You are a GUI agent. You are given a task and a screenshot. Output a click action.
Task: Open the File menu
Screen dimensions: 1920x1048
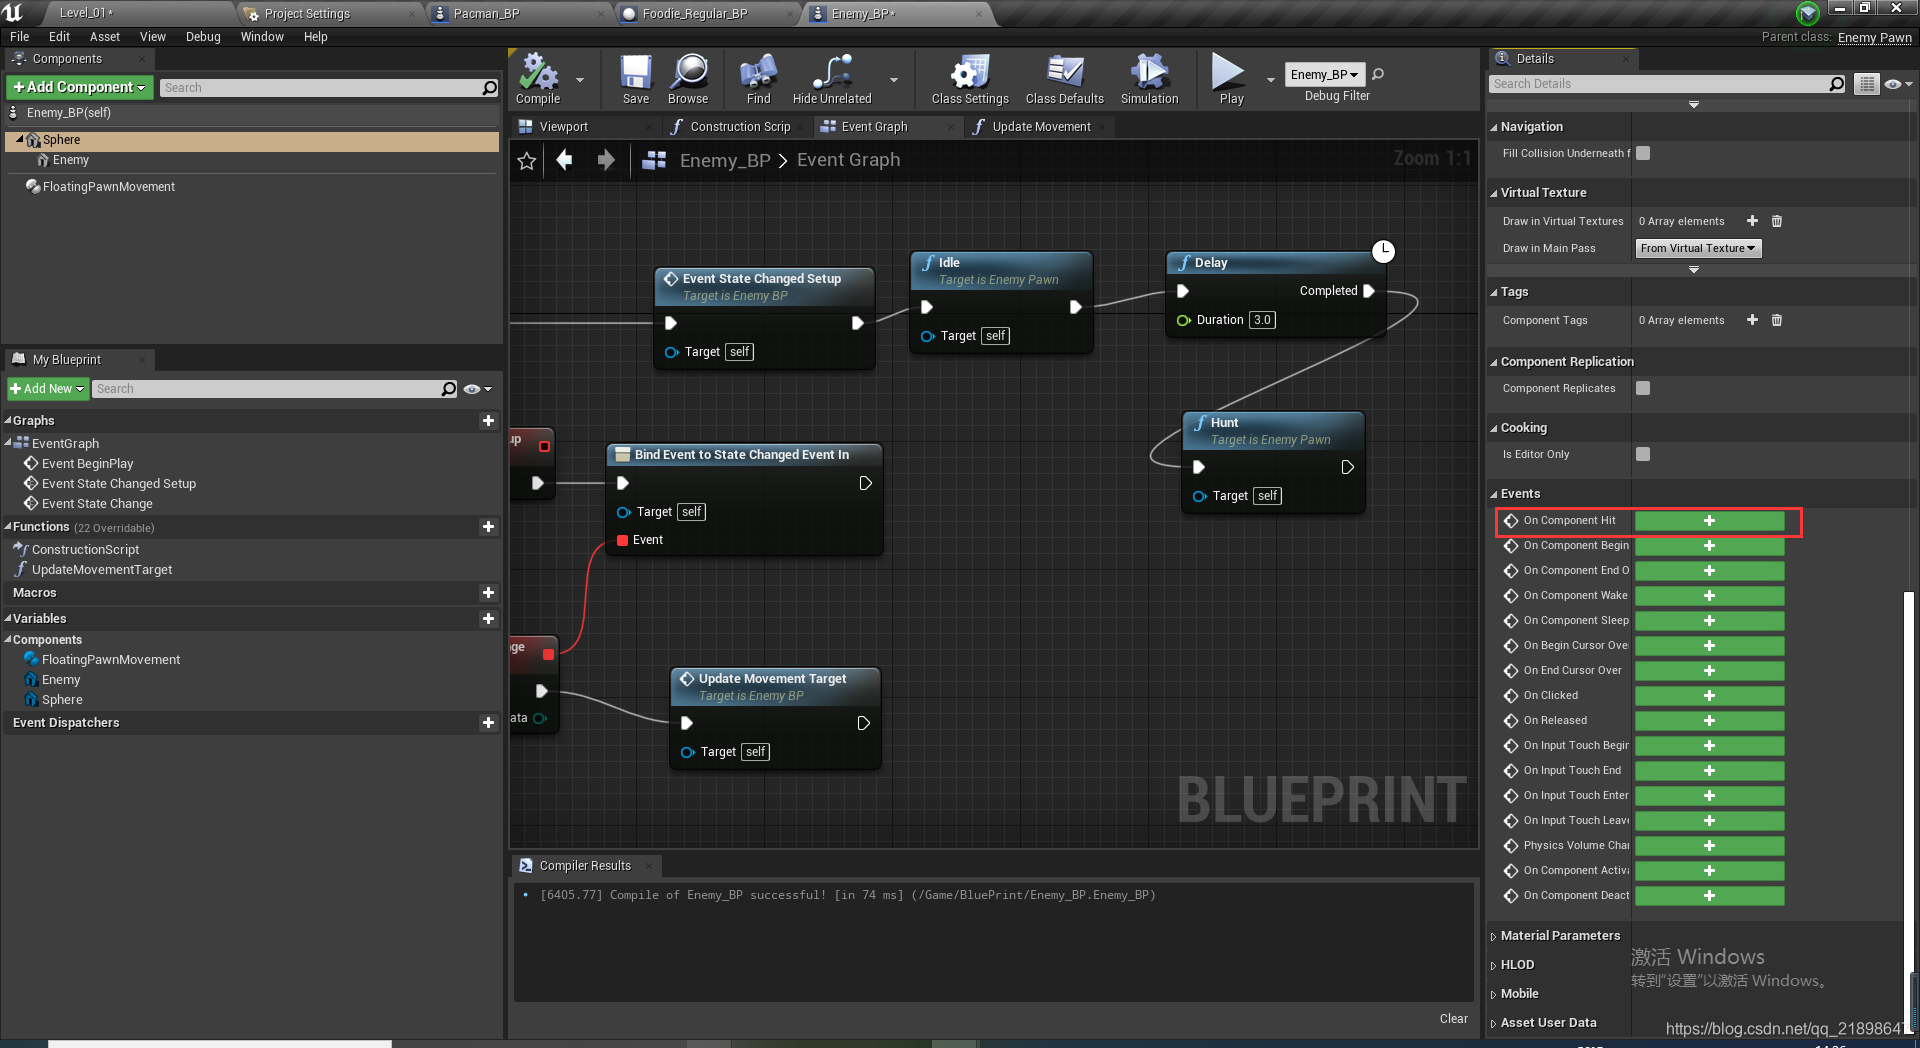click(x=19, y=37)
